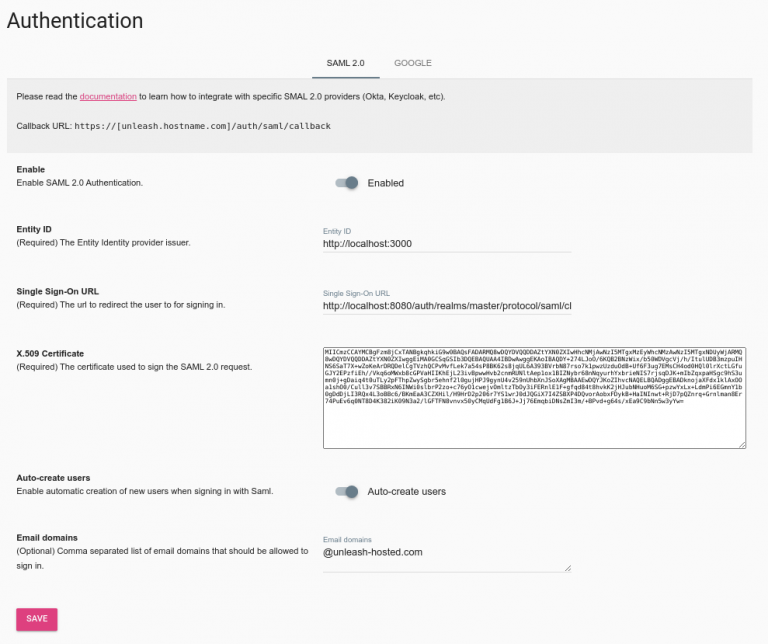
Task: Click inside the X.509 certificate text area
Action: point(534,398)
